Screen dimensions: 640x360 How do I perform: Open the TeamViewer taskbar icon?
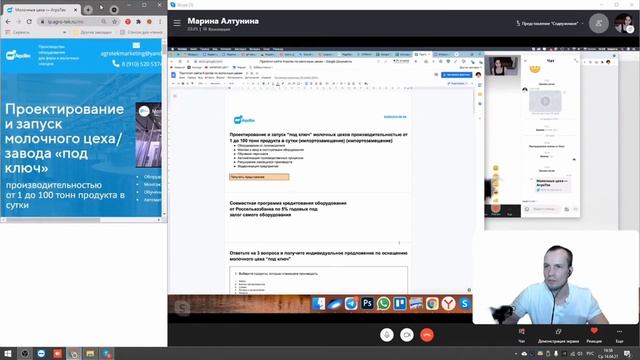tap(41, 353)
